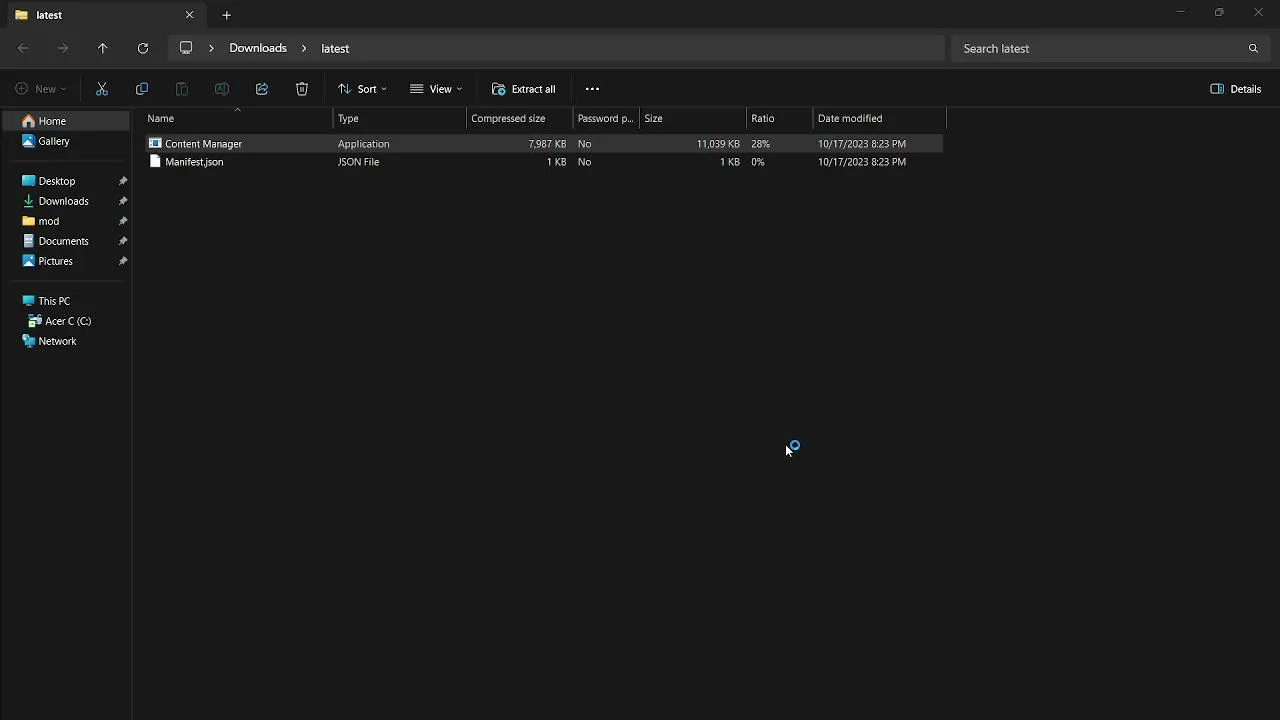Click the 28% ratio cell
The height and width of the screenshot is (720, 1280).
click(x=760, y=144)
